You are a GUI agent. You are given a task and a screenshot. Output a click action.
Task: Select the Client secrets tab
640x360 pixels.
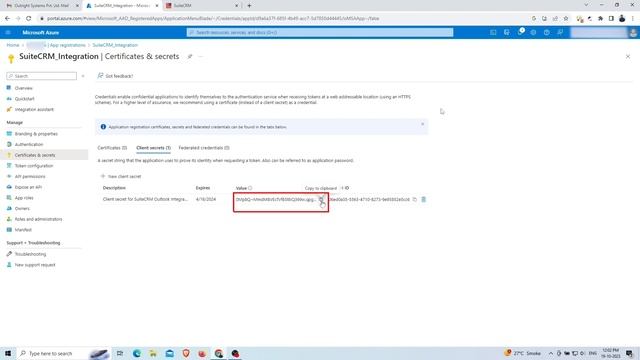[153, 148]
